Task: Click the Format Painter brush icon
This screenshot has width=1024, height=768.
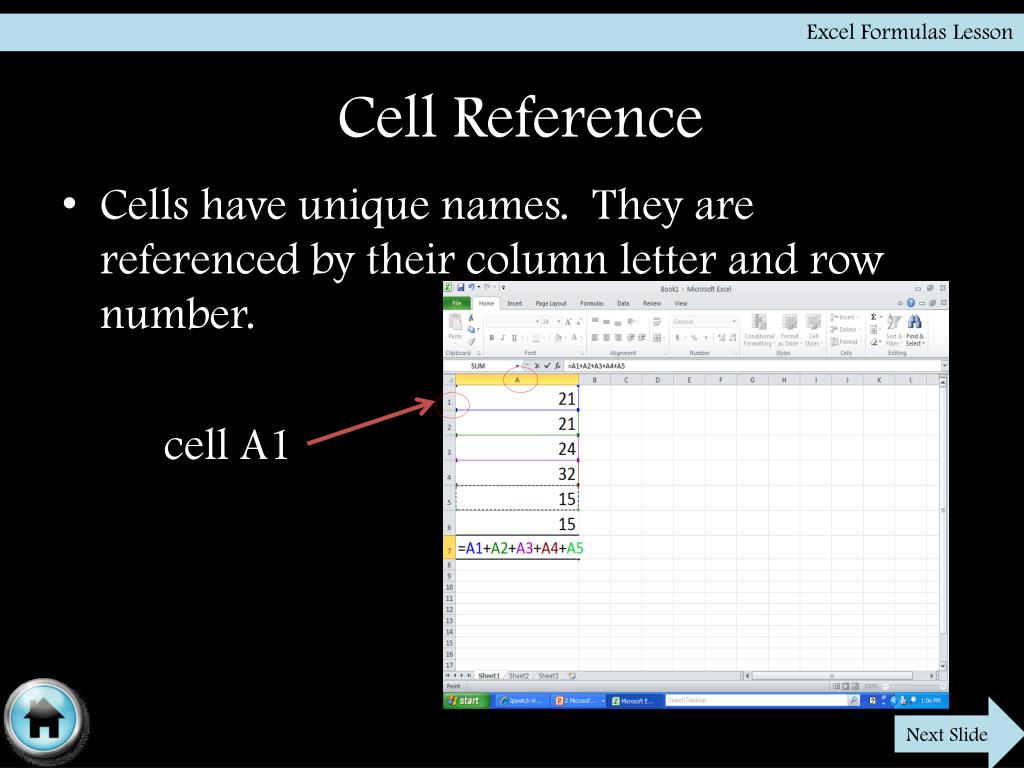Action: tap(471, 342)
